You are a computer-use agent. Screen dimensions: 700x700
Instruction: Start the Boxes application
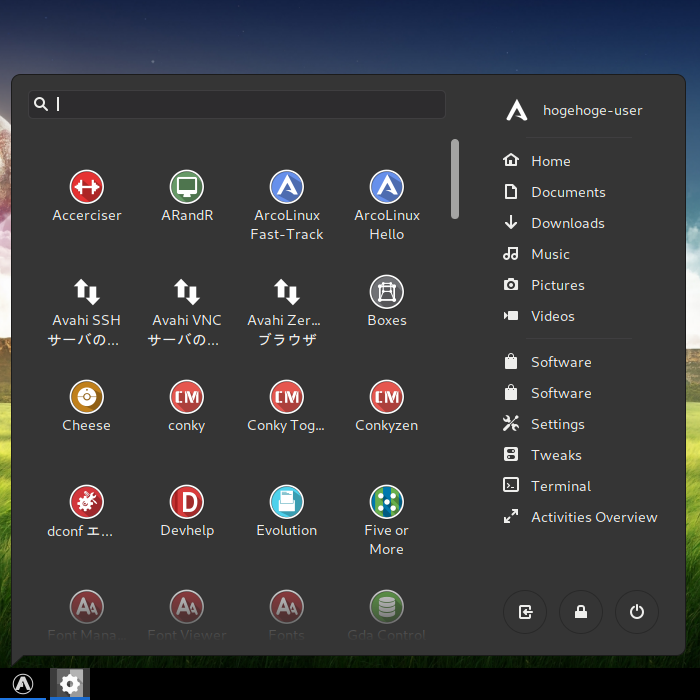[x=387, y=301]
